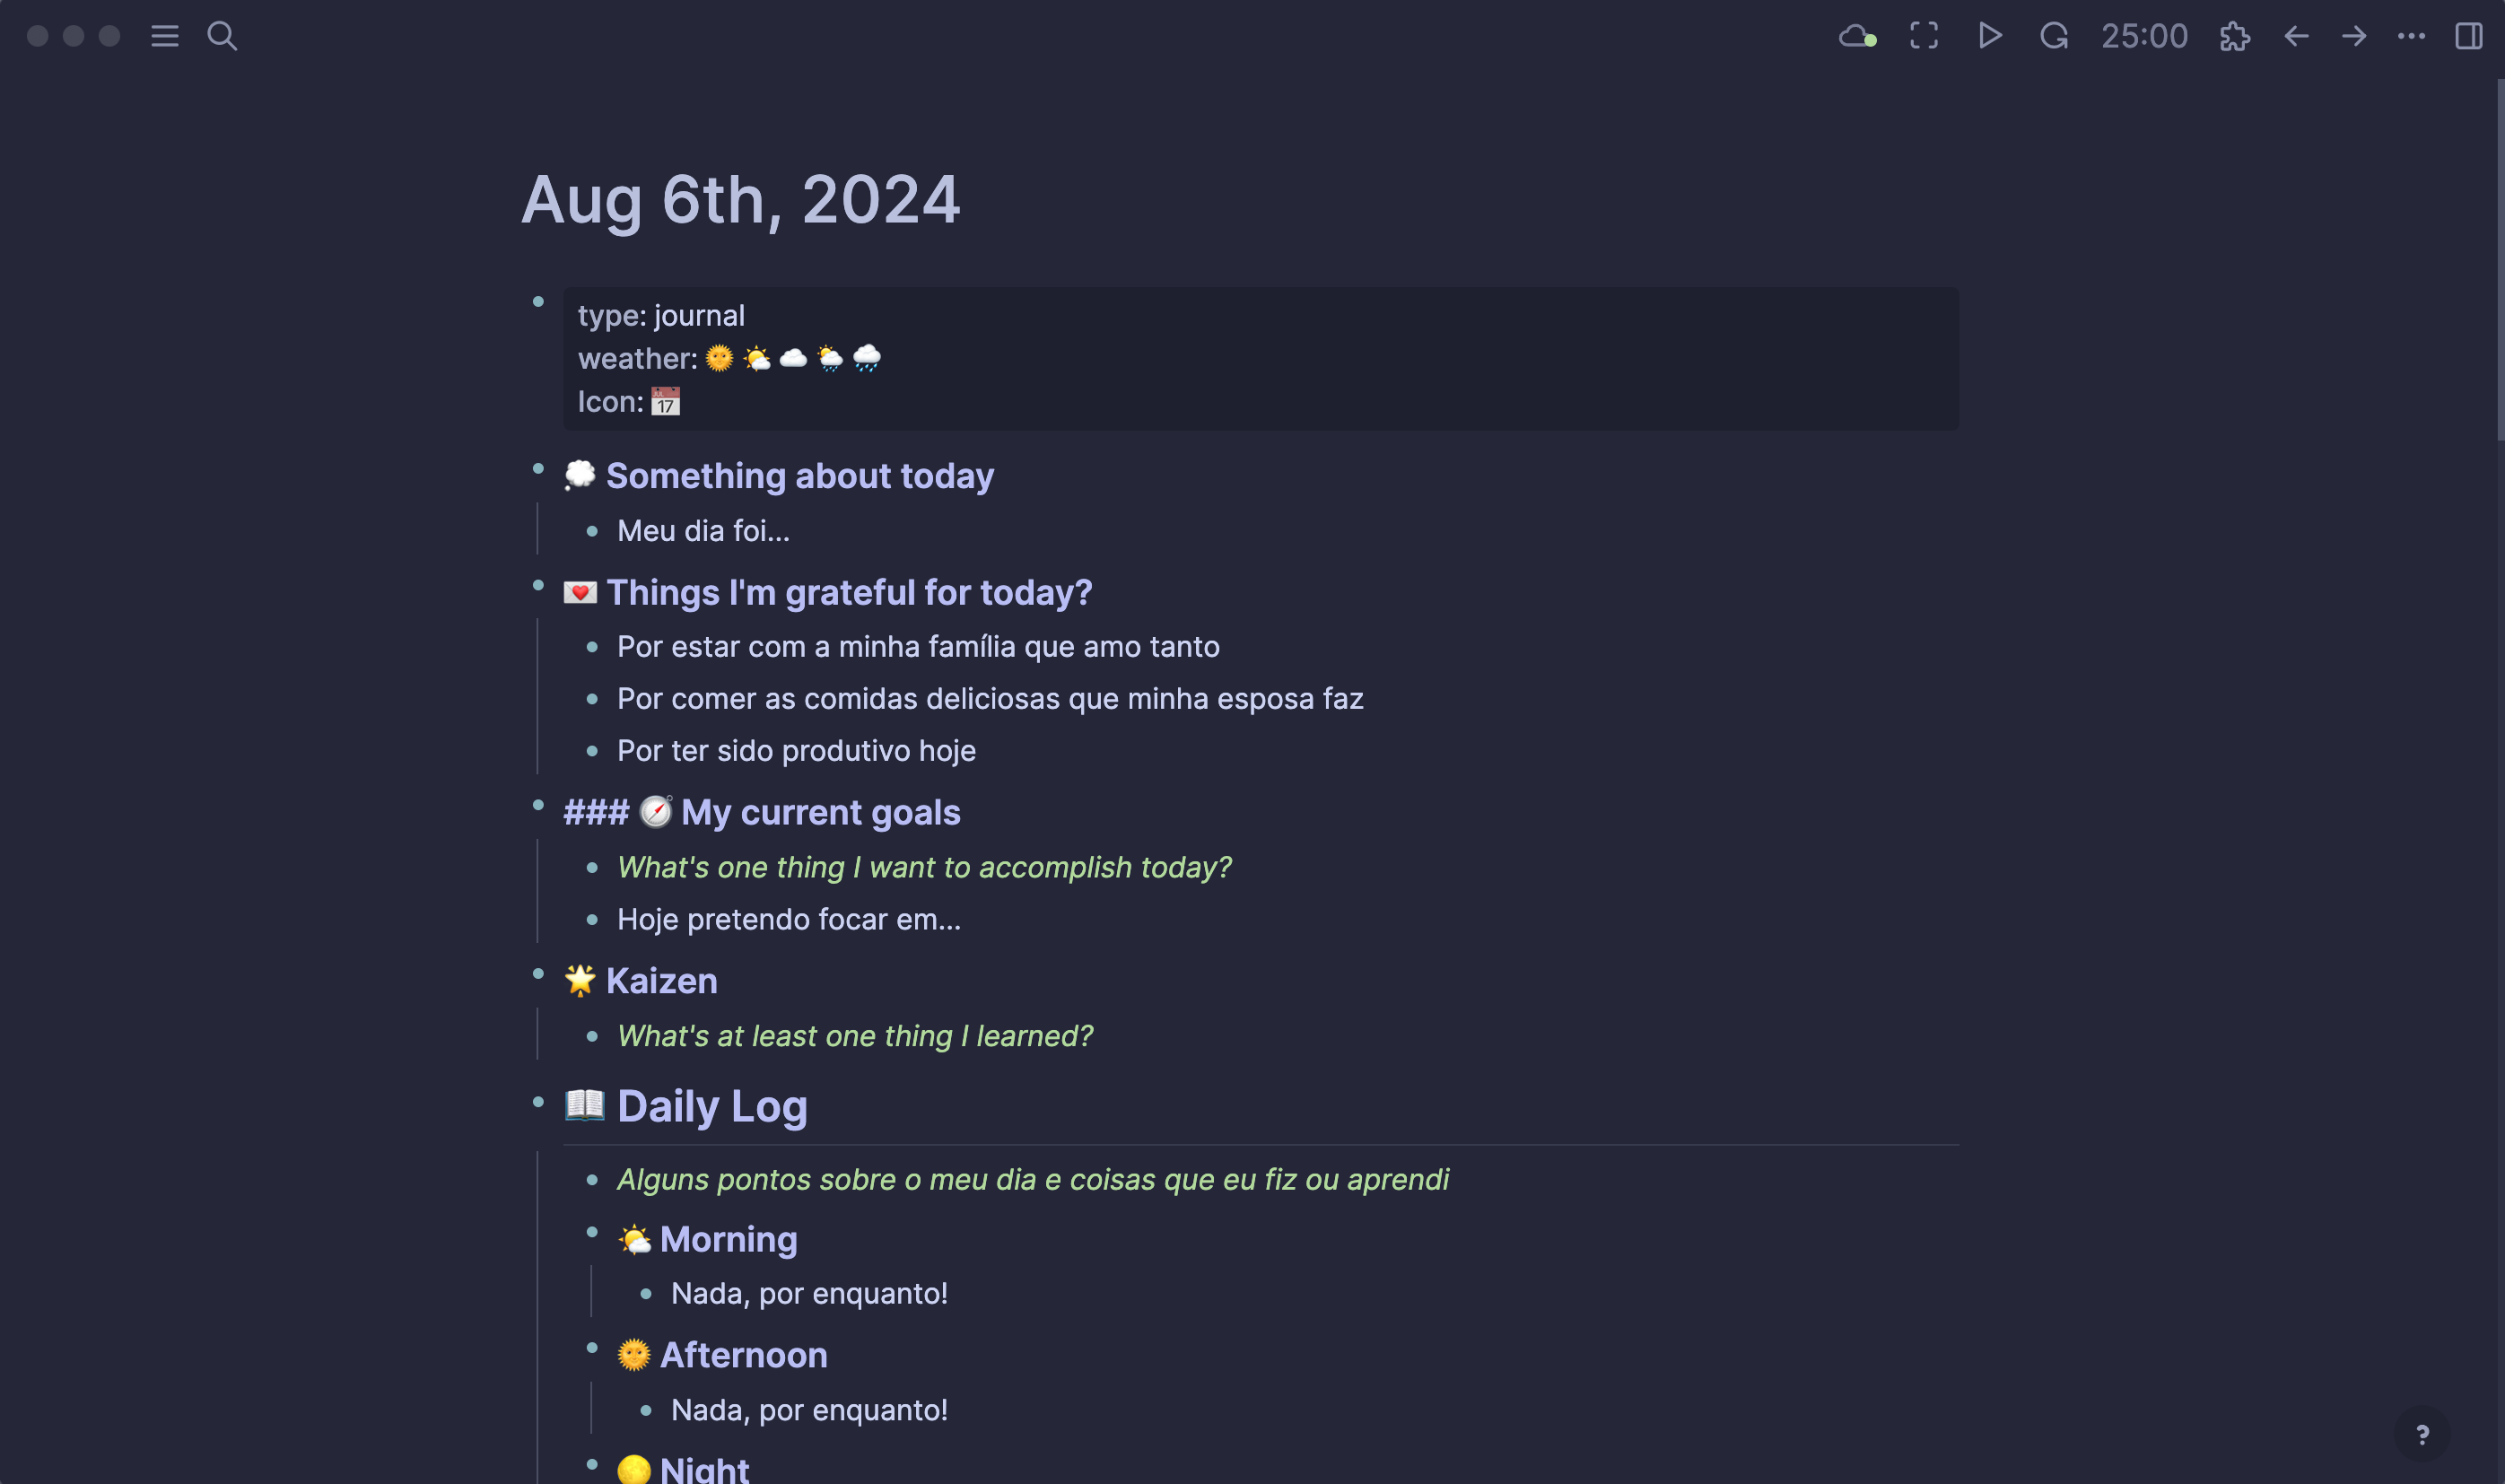Screen dimensions: 2505x1484
Task: Click the vertical scrollbar on right edge
Action: coord(2500,260)
